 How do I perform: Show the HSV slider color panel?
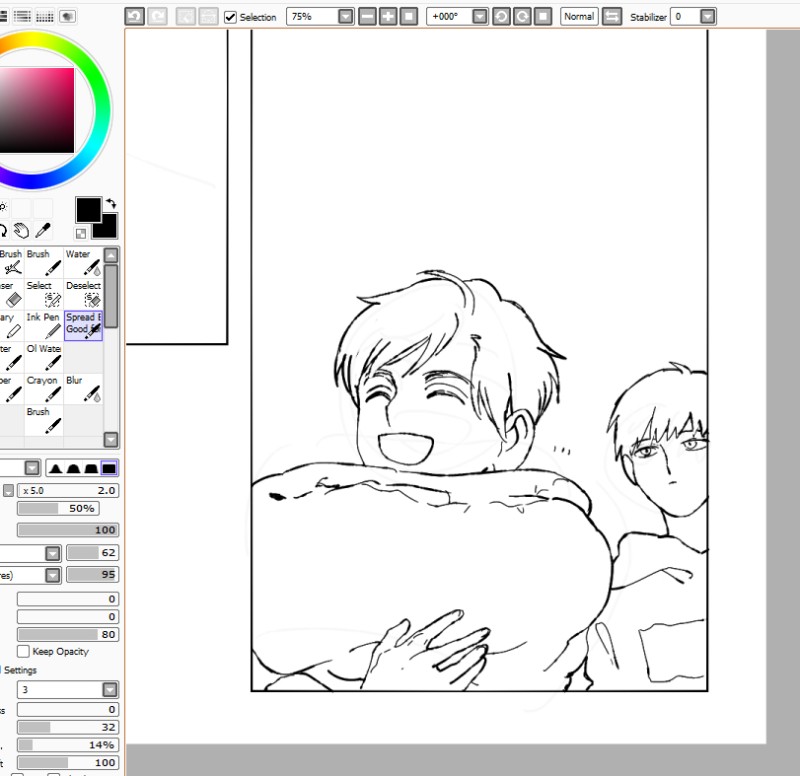pyautogui.click(x=22, y=16)
